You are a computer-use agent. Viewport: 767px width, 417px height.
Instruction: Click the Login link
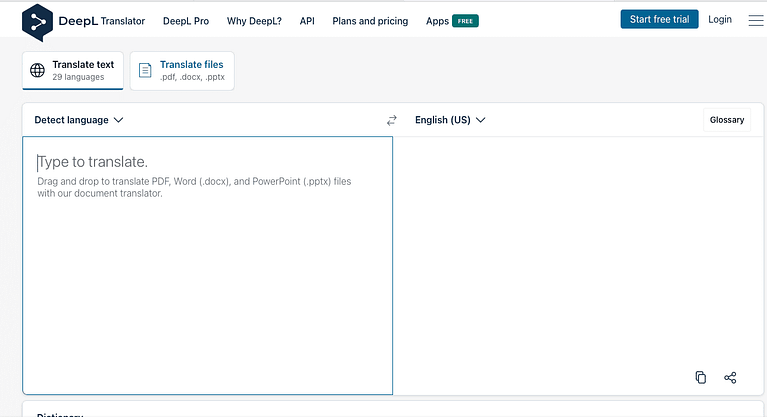click(720, 19)
